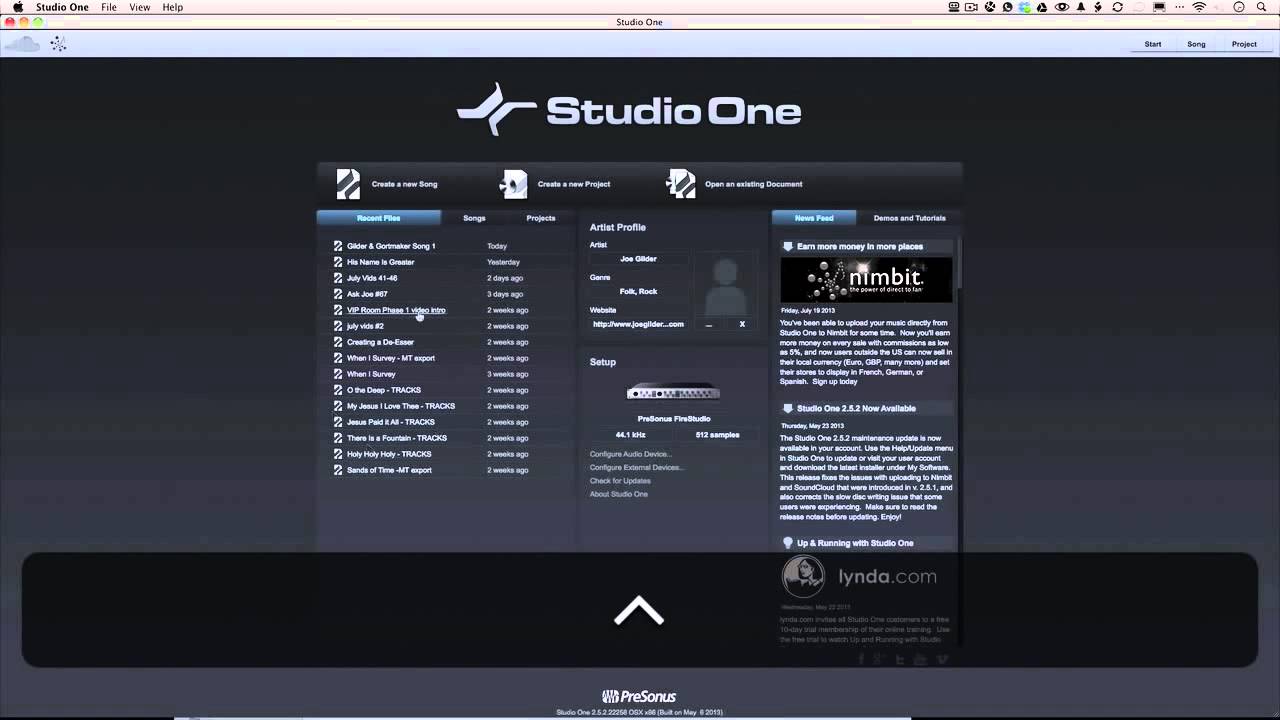Open There Is a Fountain - TRACKS

pyautogui.click(x=397, y=438)
